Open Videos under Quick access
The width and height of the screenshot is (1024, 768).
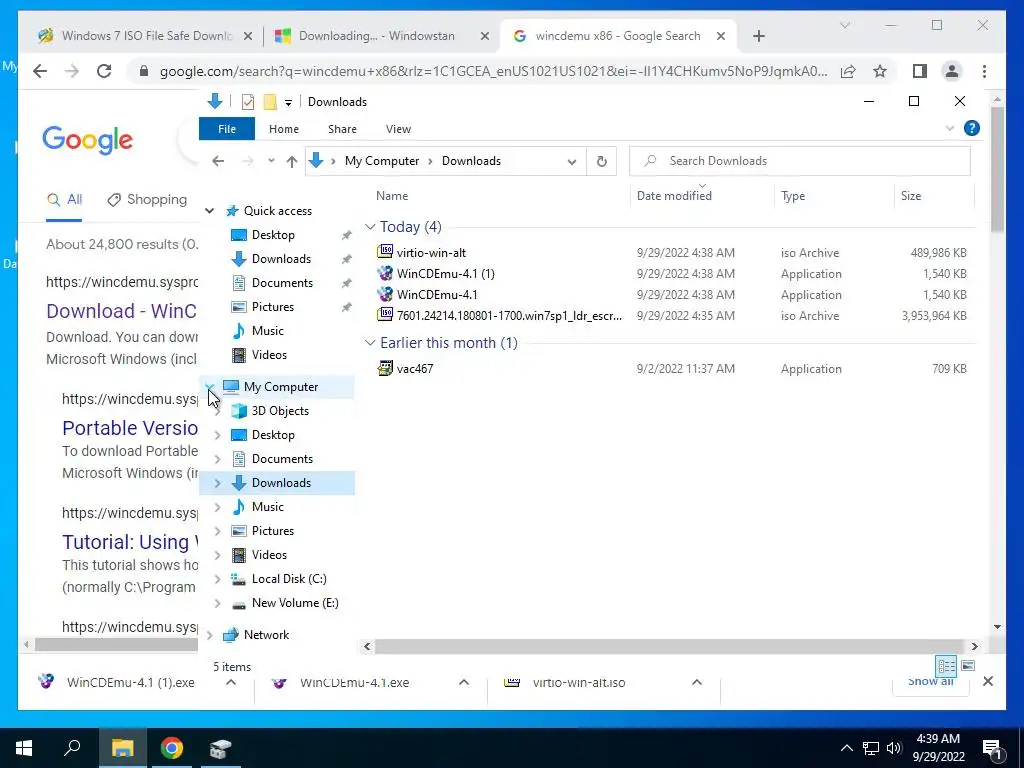click(269, 355)
